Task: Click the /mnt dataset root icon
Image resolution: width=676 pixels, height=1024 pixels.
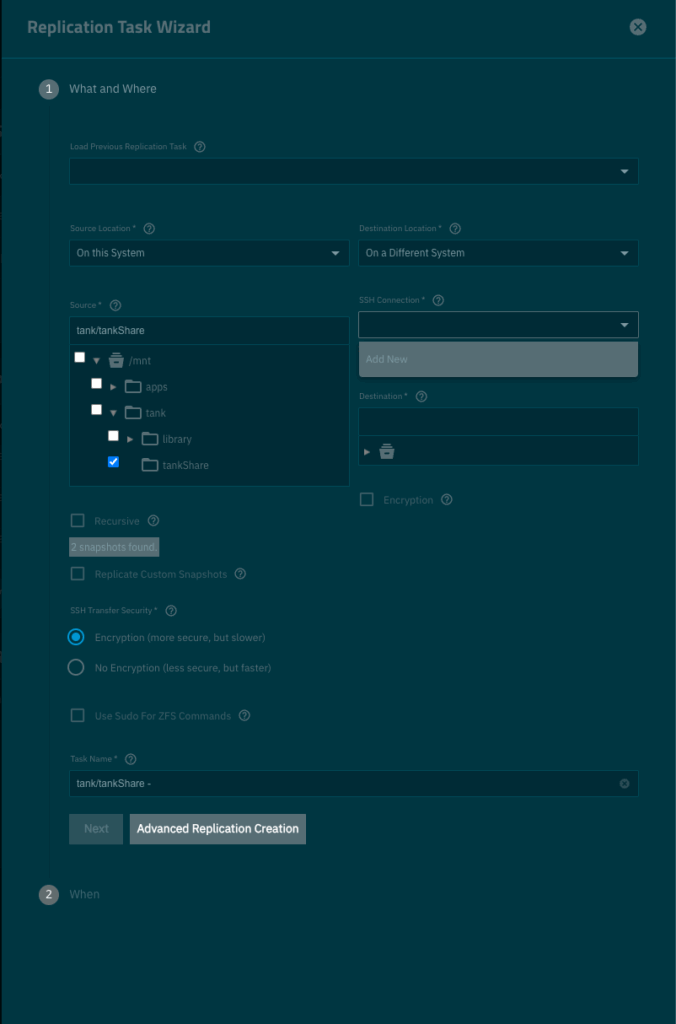Action: tap(116, 360)
